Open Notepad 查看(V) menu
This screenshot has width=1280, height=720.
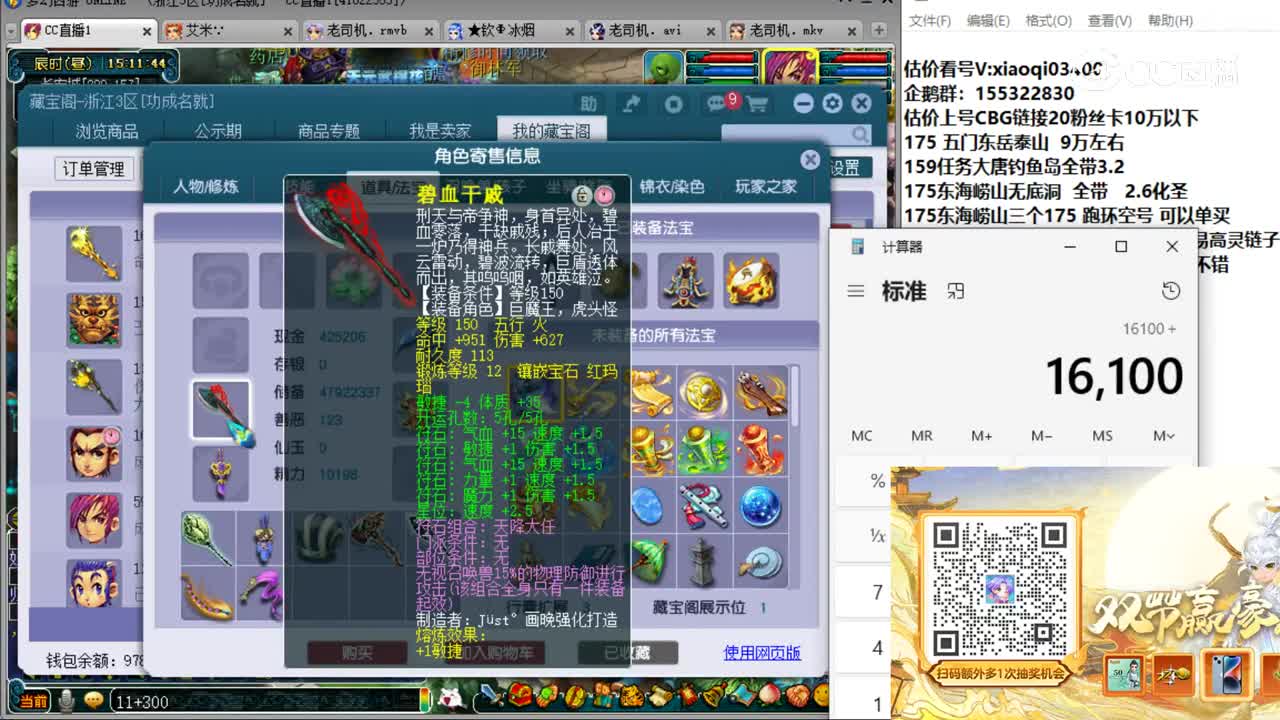[x=1109, y=21]
